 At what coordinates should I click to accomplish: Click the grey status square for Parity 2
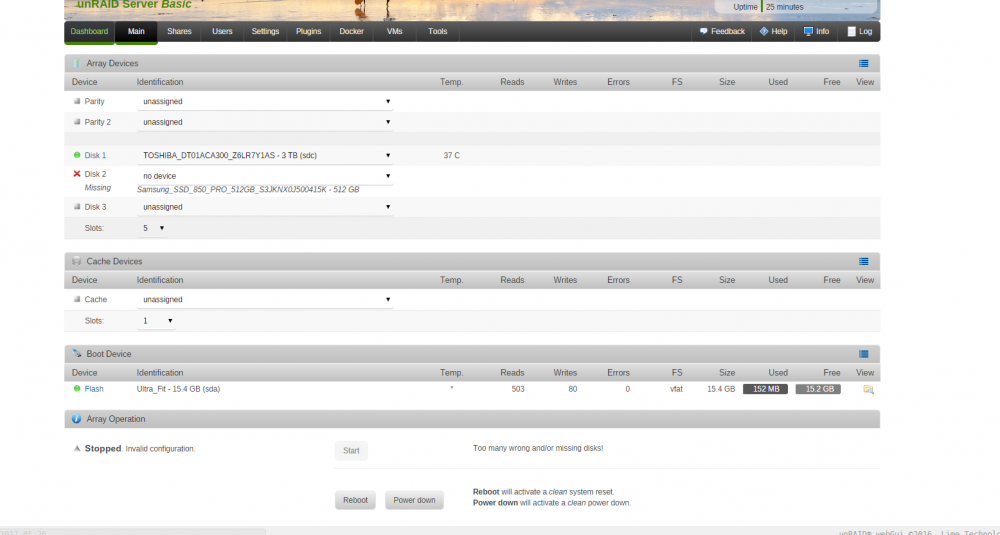tap(77, 122)
